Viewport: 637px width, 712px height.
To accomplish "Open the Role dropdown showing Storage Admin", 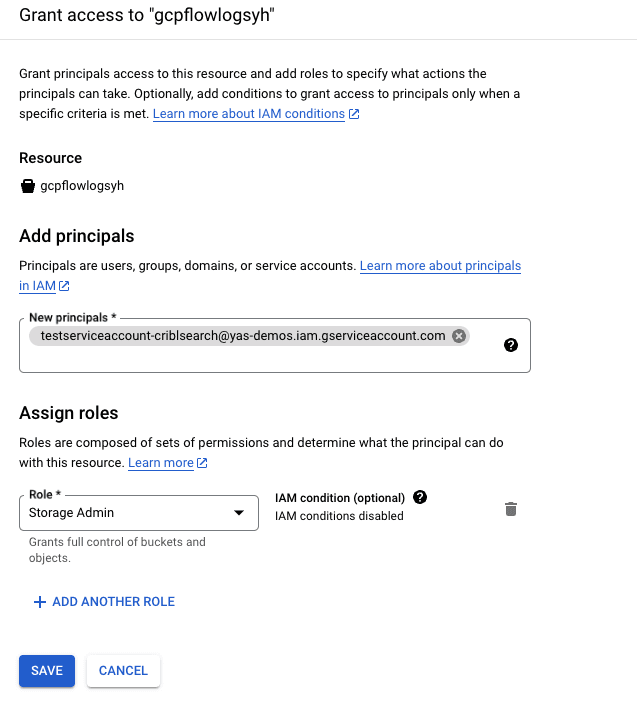I will [130, 513].
